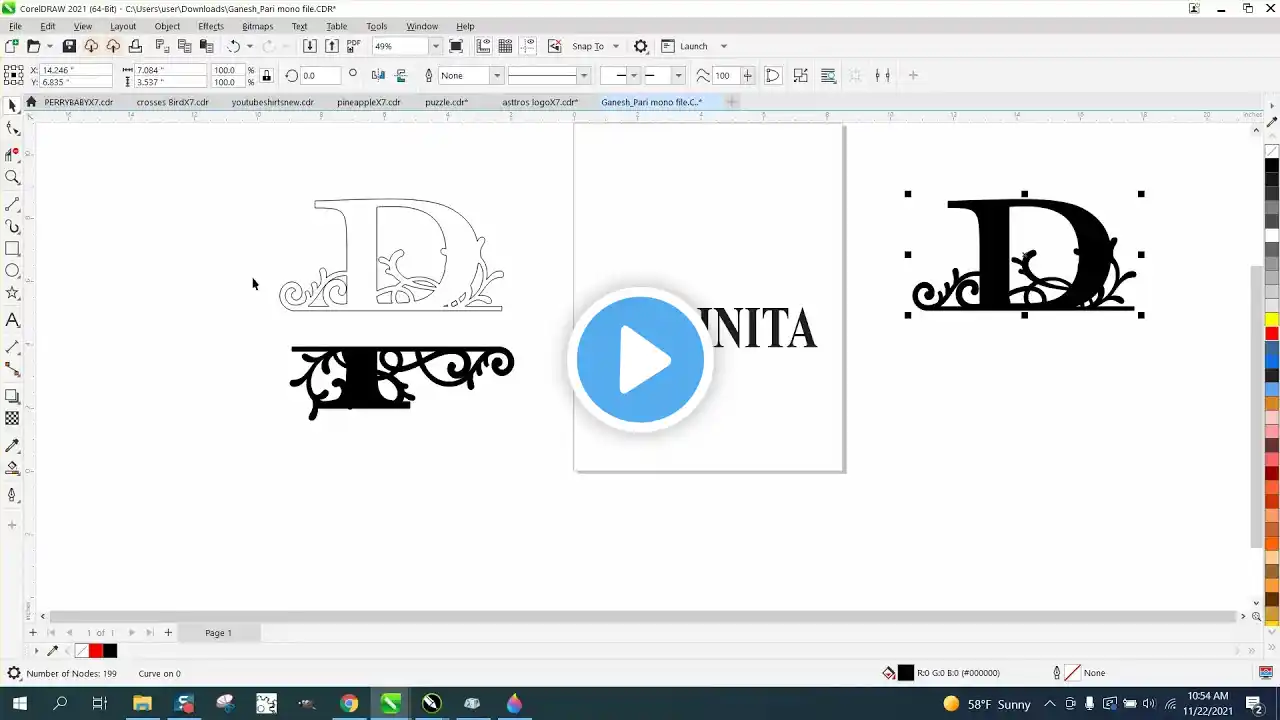Toggle the lock ratio padlock
Screen dimensions: 1280x720
pos(266,75)
